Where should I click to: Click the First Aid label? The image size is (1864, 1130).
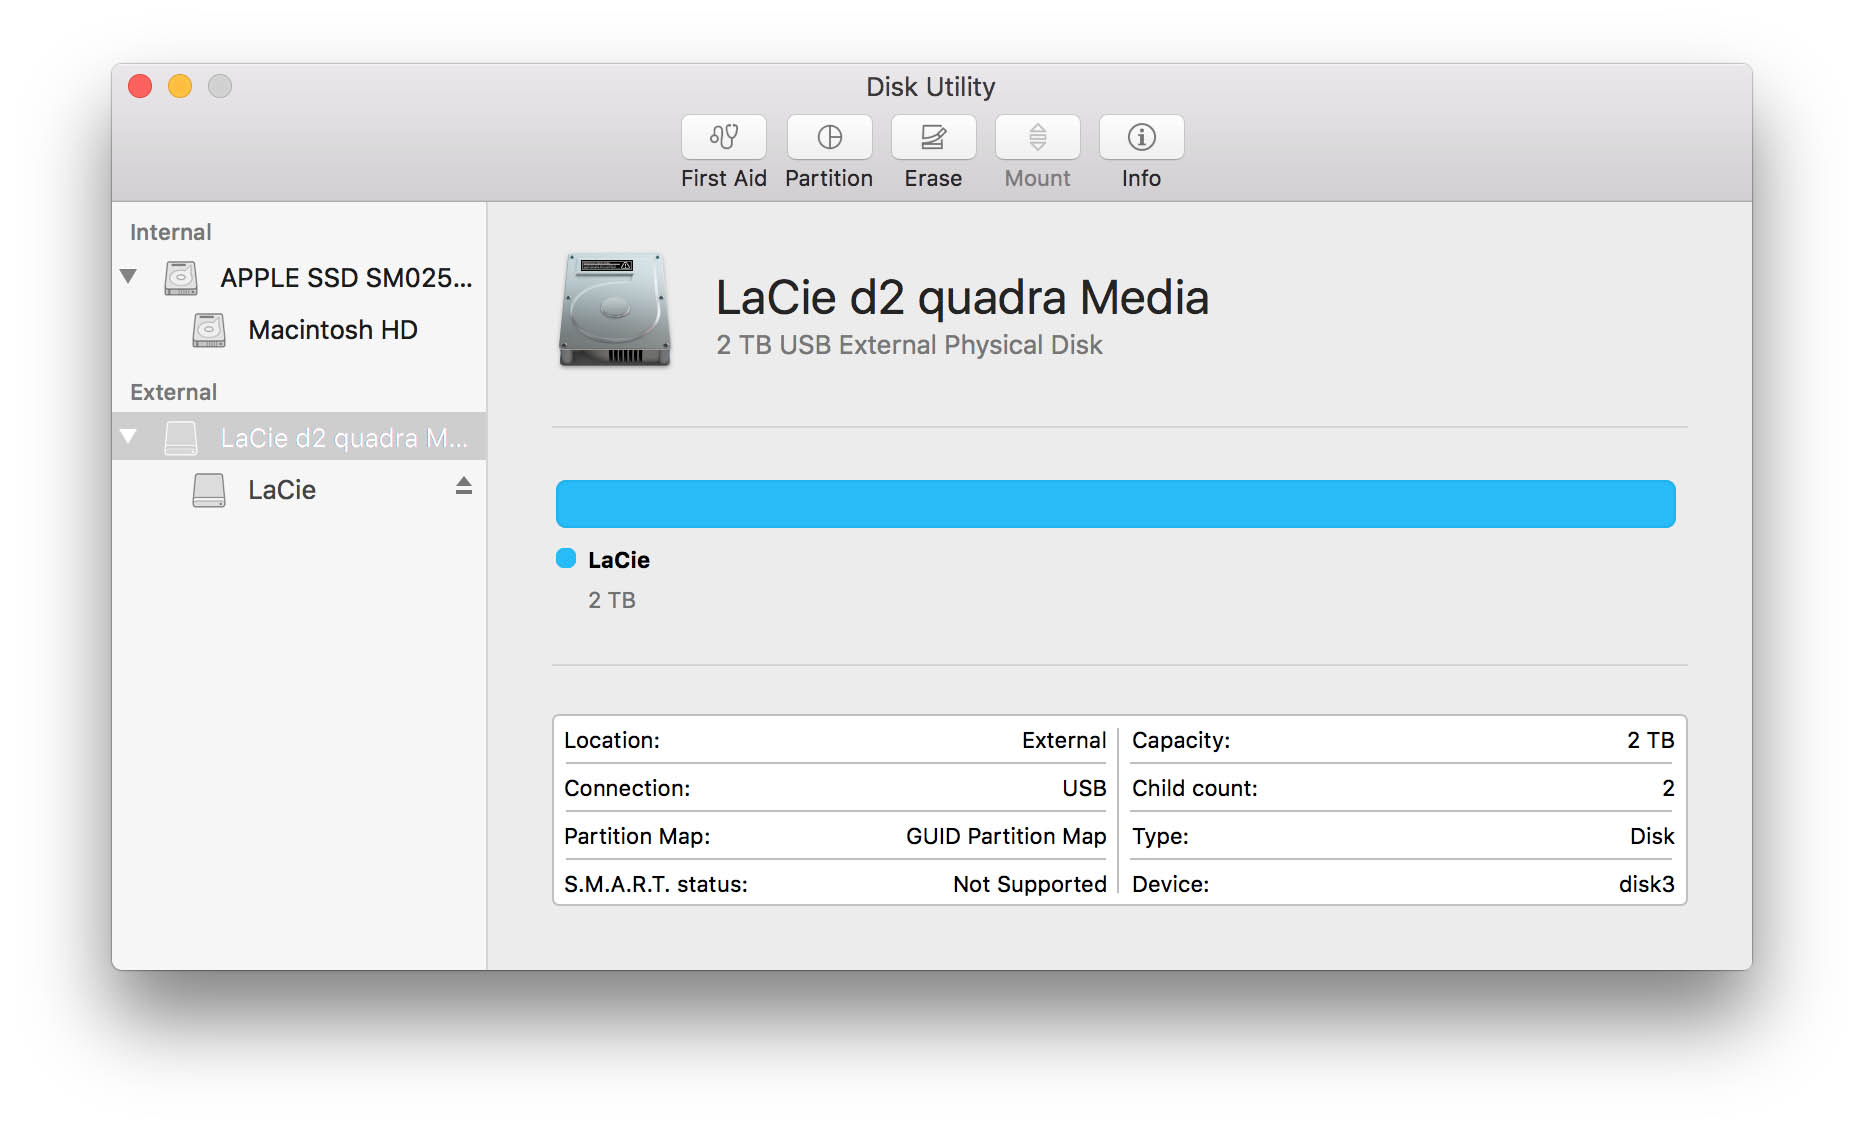[x=723, y=179]
